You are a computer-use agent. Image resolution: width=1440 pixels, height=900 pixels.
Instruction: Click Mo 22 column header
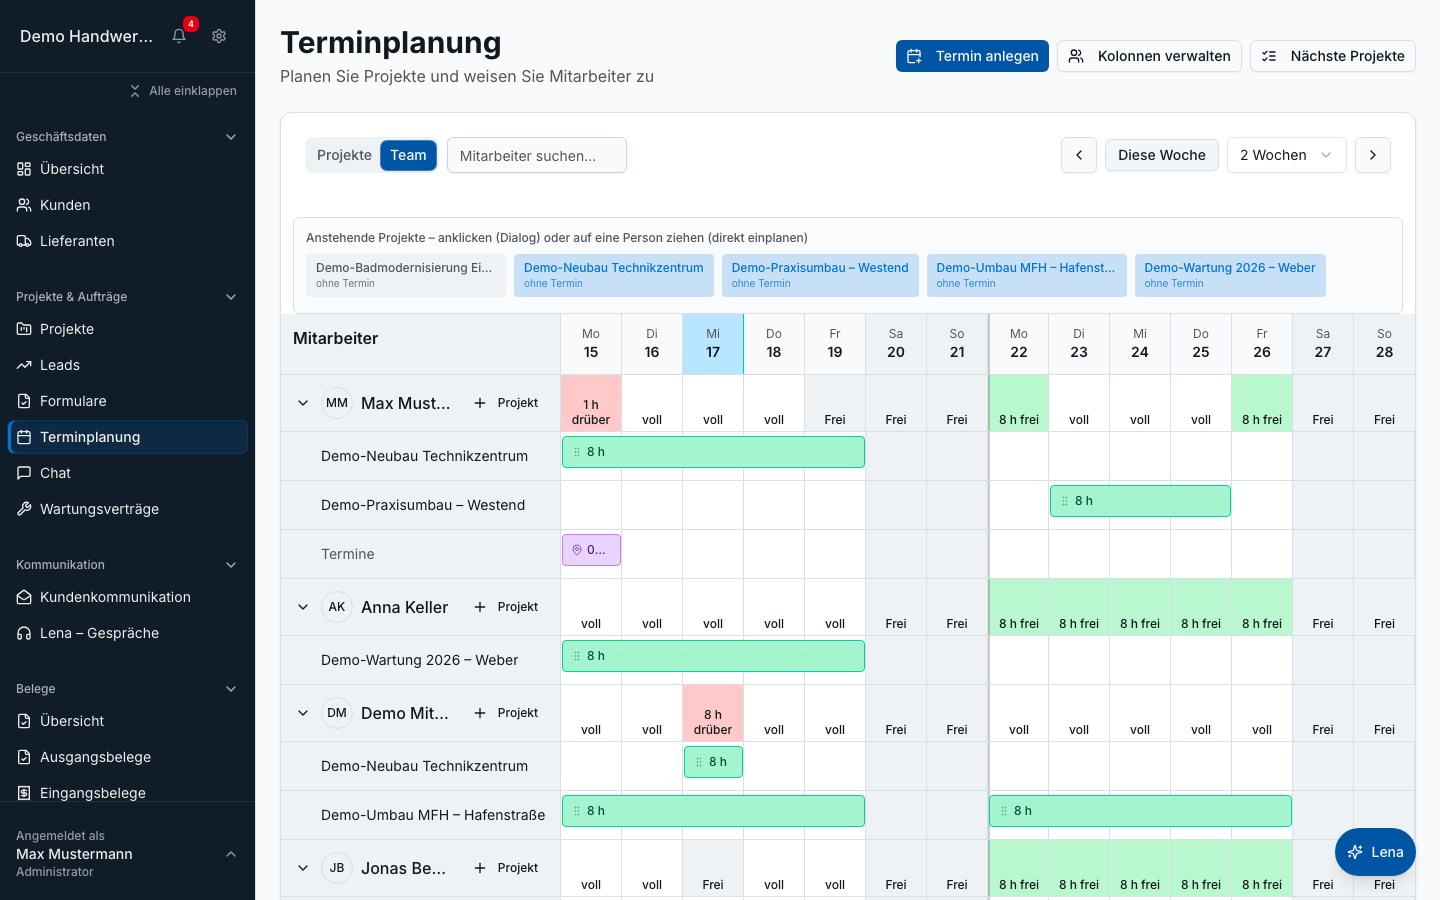1019,344
